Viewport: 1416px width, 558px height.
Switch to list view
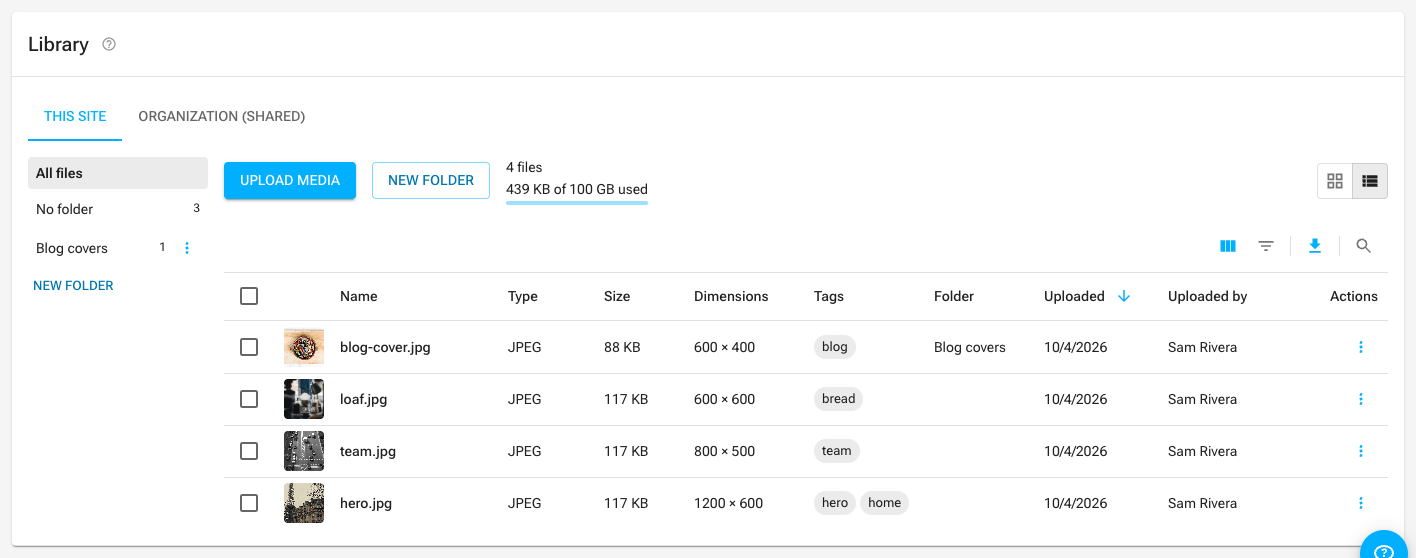[x=1370, y=181]
